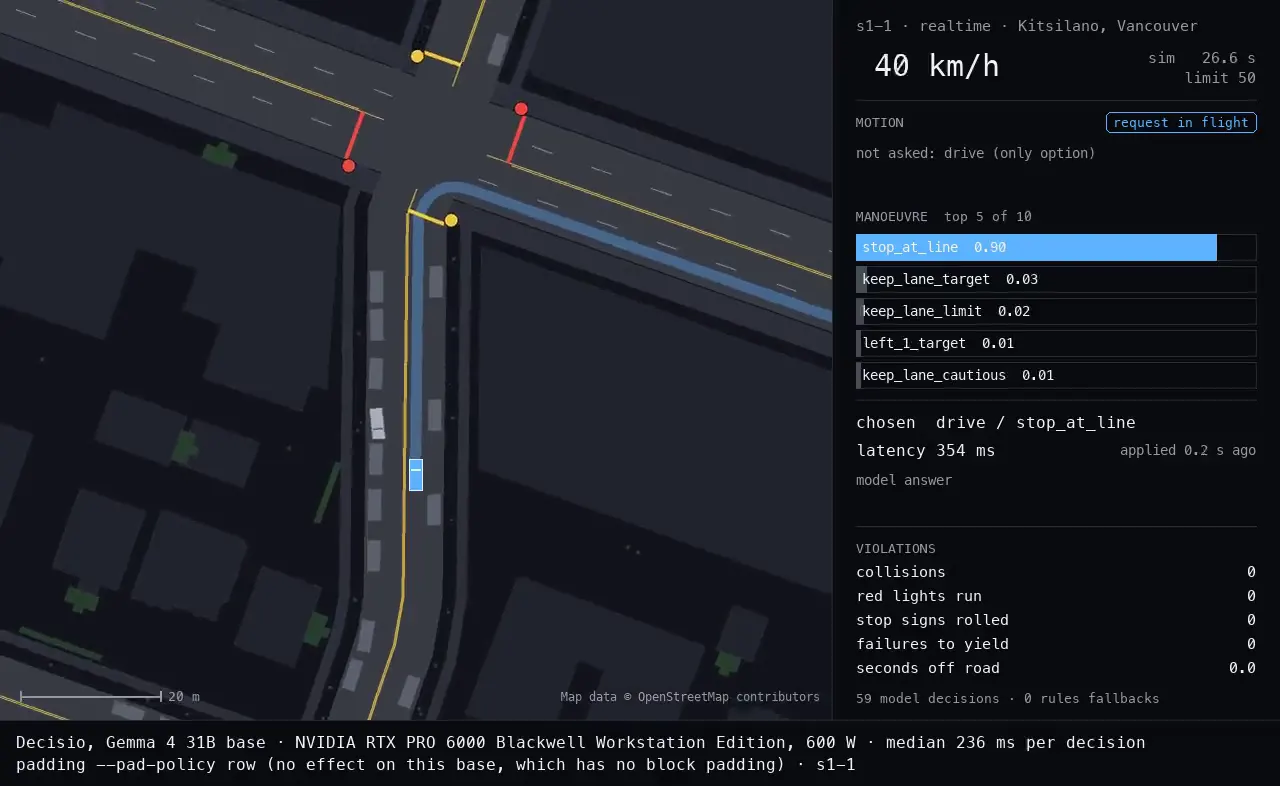1280x786 pixels.
Task: Click the "seconds off road" violations row
Action: [x=1056, y=668]
